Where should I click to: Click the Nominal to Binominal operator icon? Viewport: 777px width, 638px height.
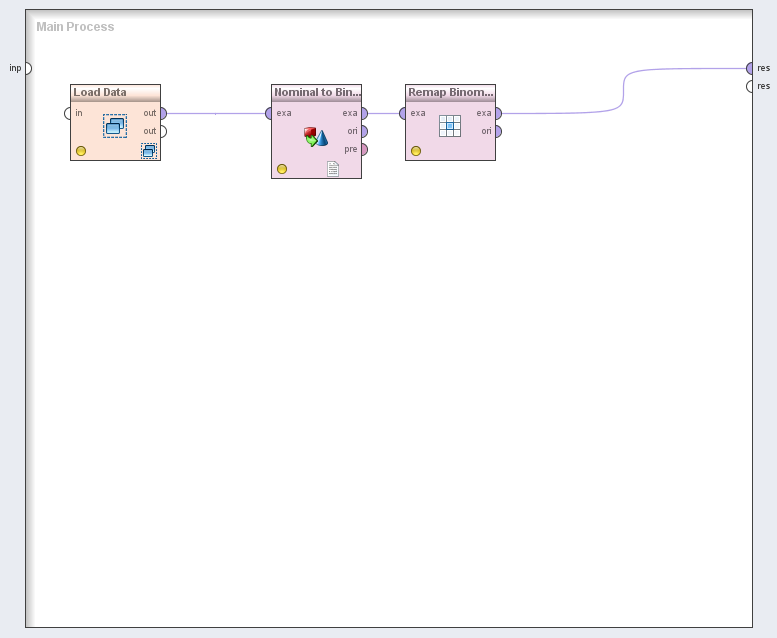click(316, 137)
